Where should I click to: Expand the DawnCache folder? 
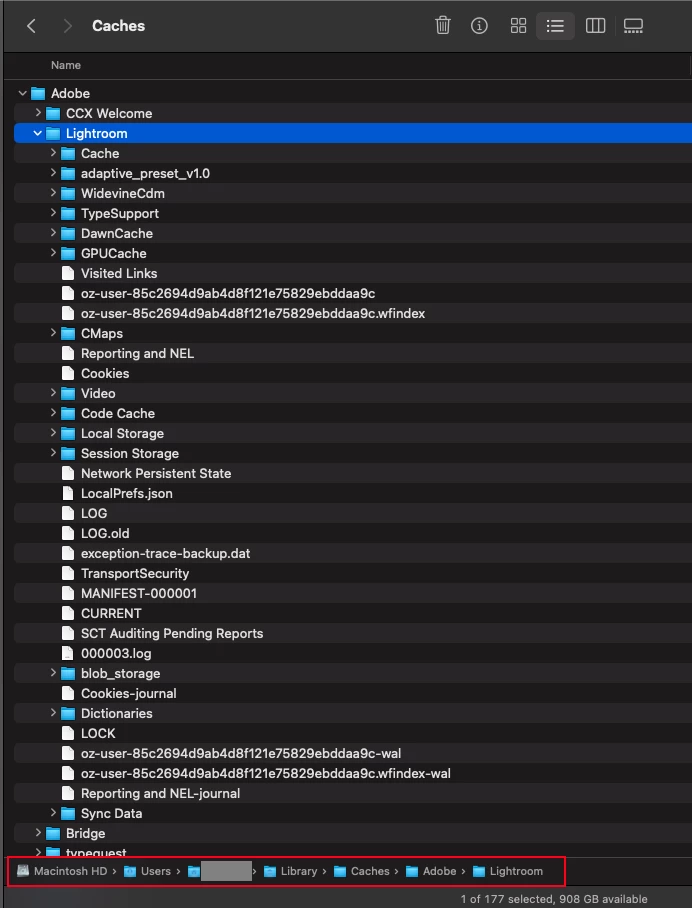53,232
